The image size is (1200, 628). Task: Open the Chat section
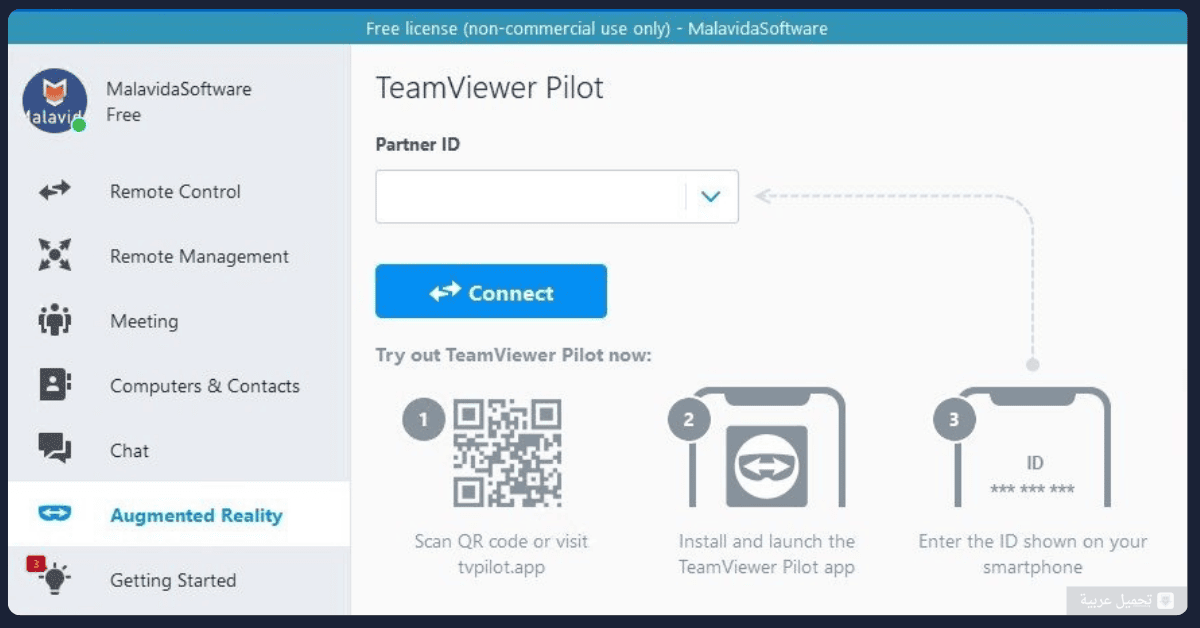[x=180, y=451]
